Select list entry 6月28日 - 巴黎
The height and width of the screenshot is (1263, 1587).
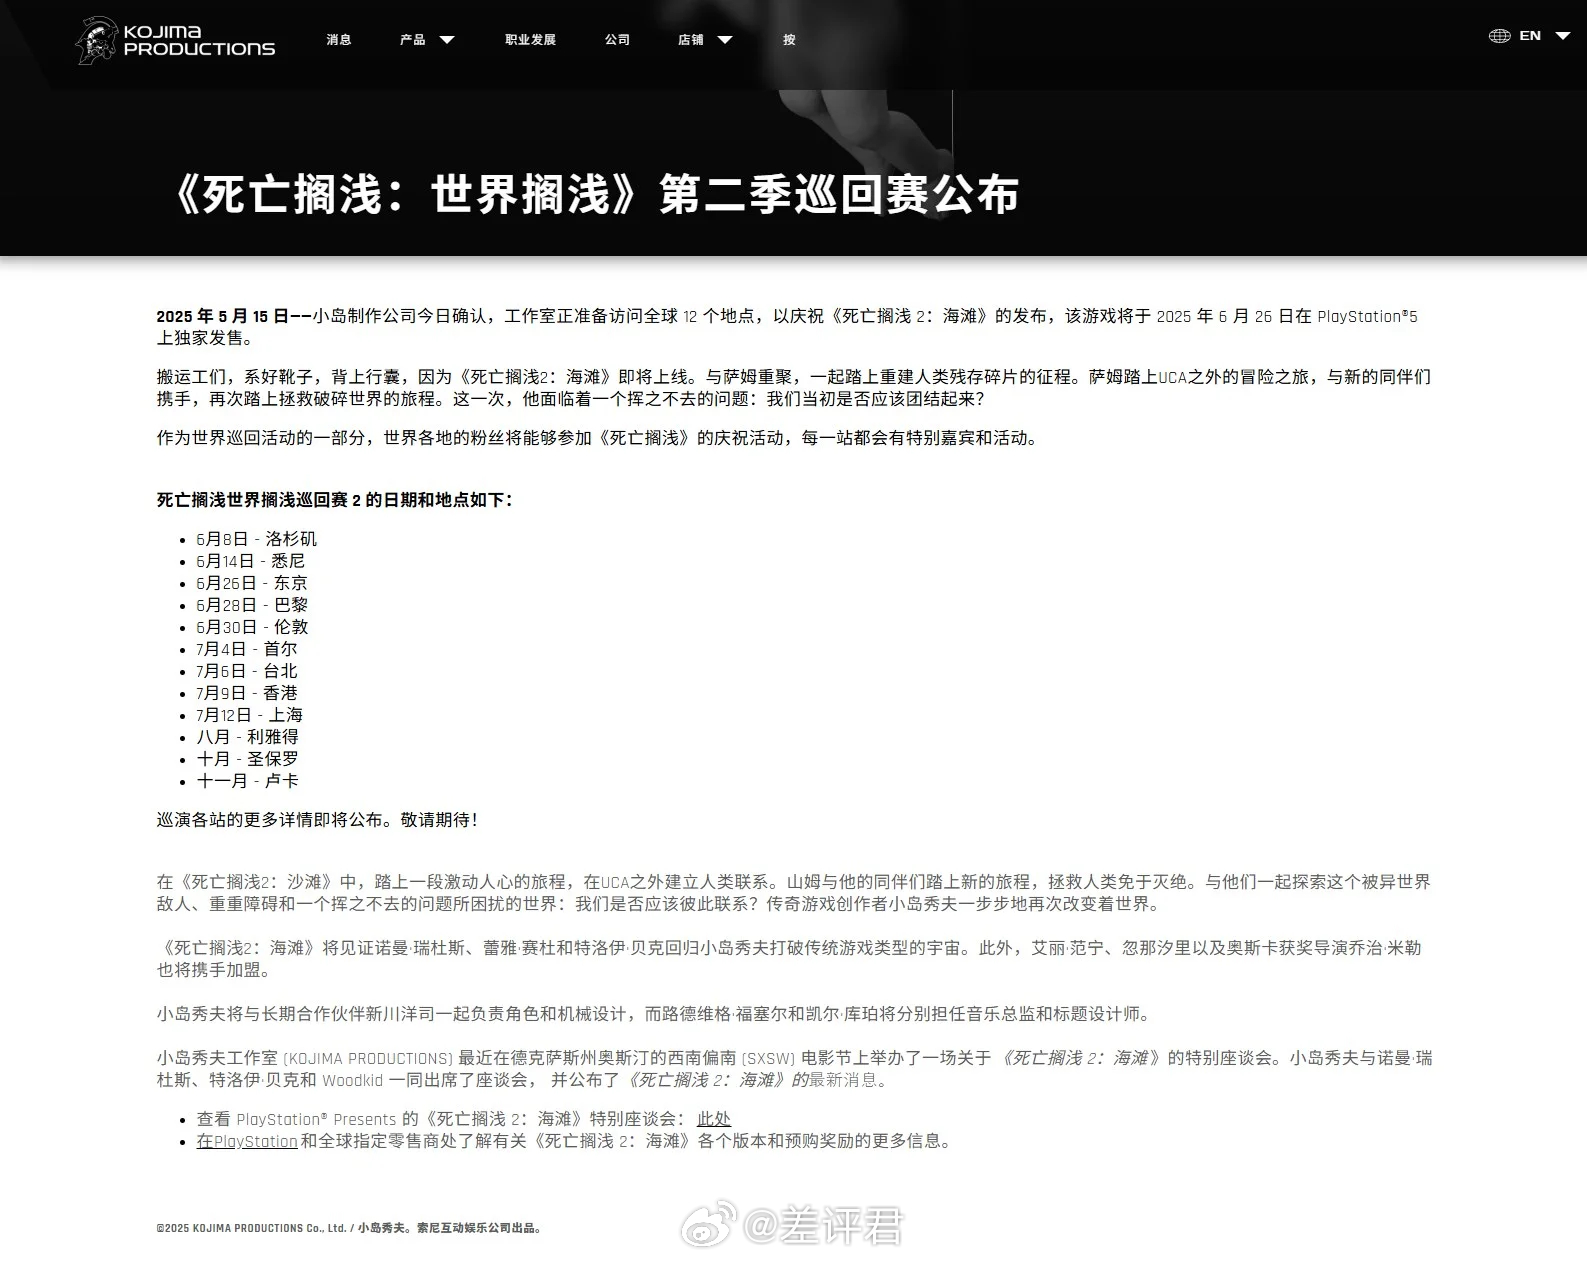click(x=252, y=605)
